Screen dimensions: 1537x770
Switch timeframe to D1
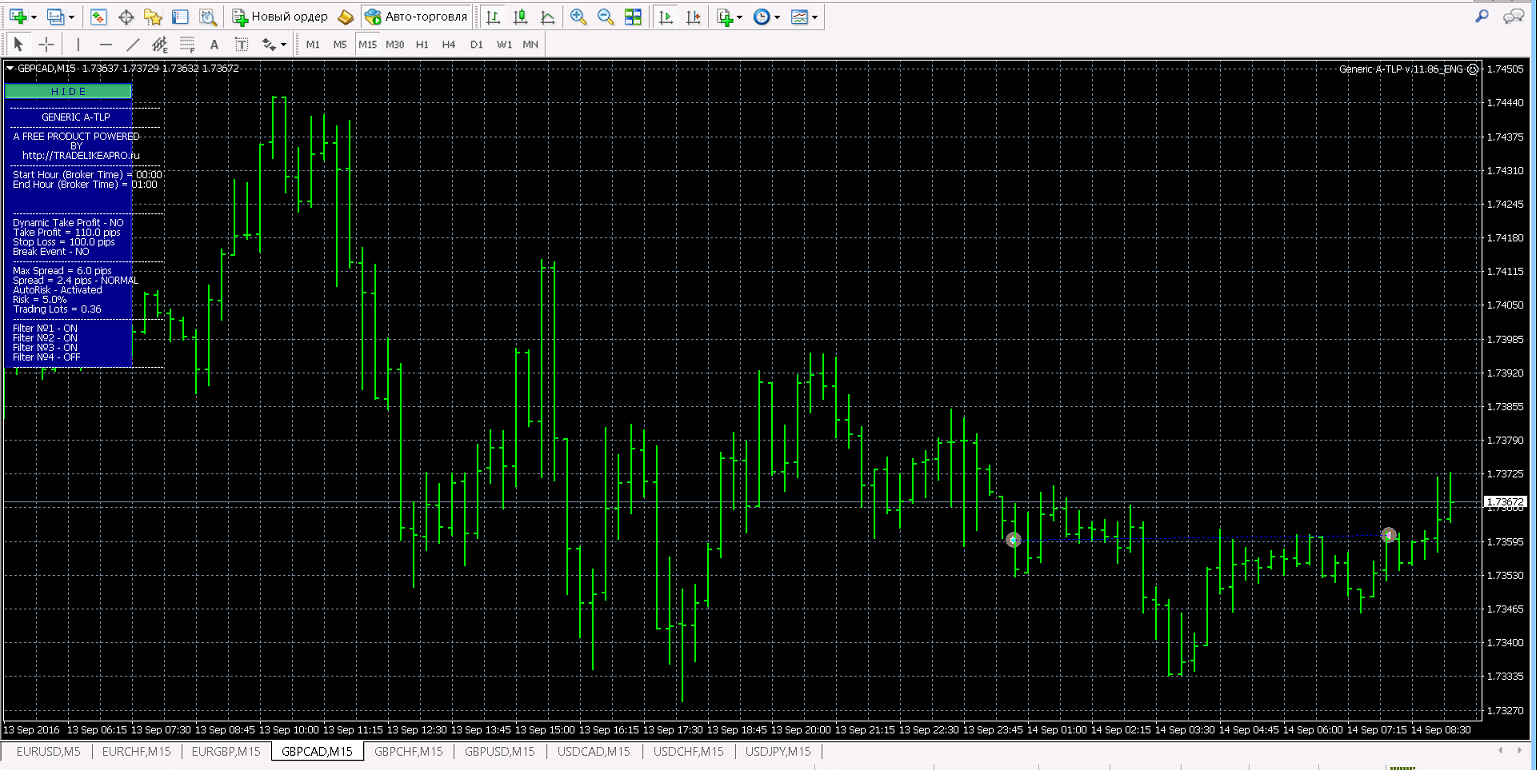point(476,44)
